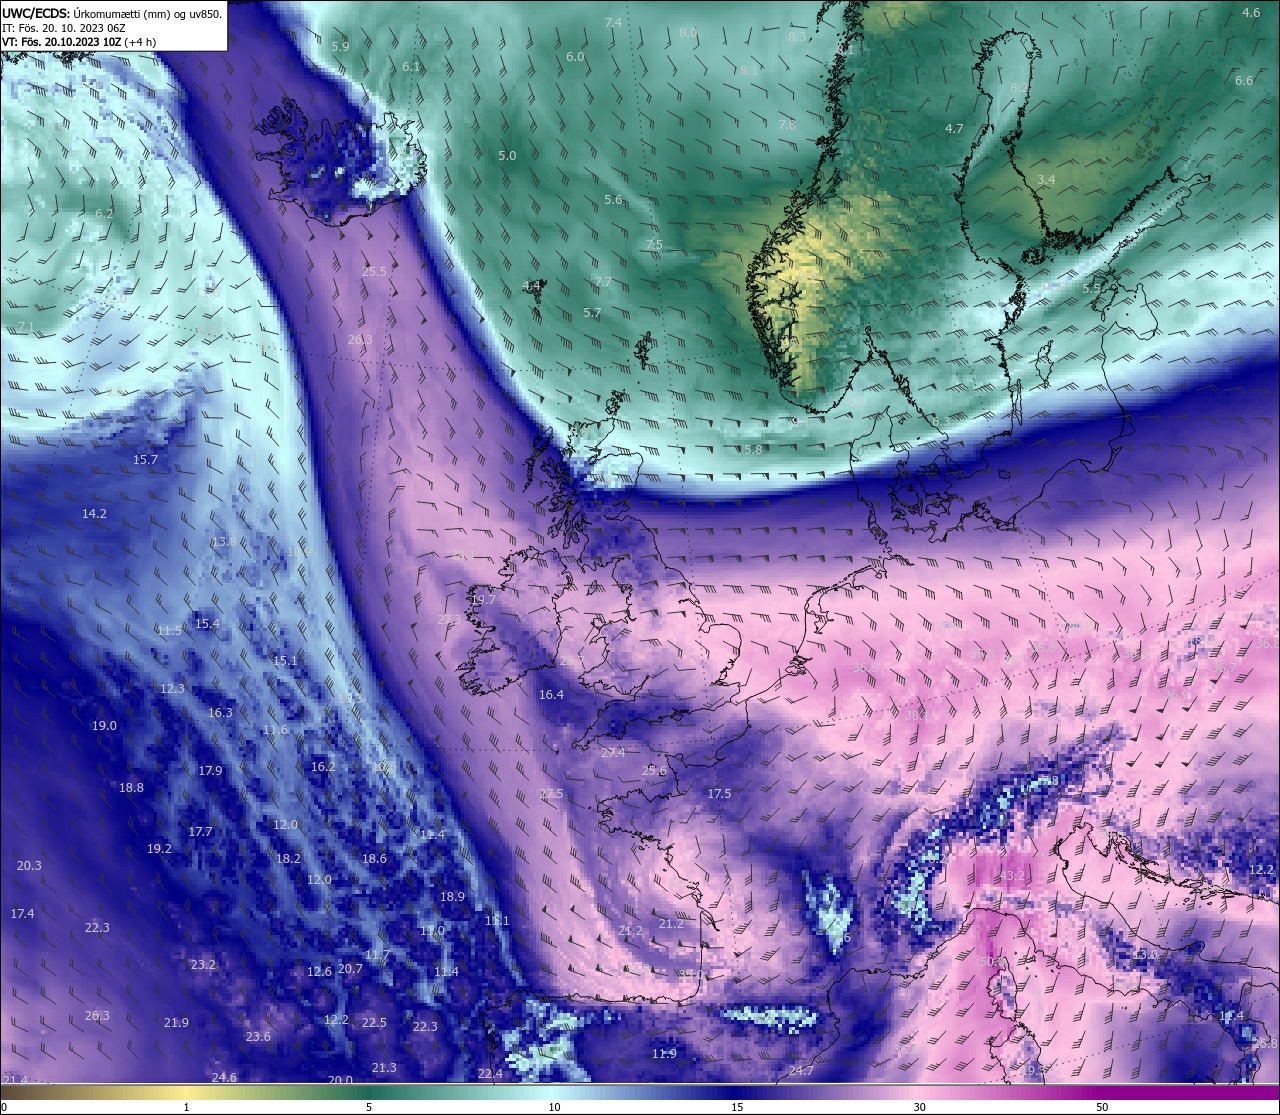Click the 16.2 value label
The width and height of the screenshot is (1280, 1115).
tap(323, 766)
